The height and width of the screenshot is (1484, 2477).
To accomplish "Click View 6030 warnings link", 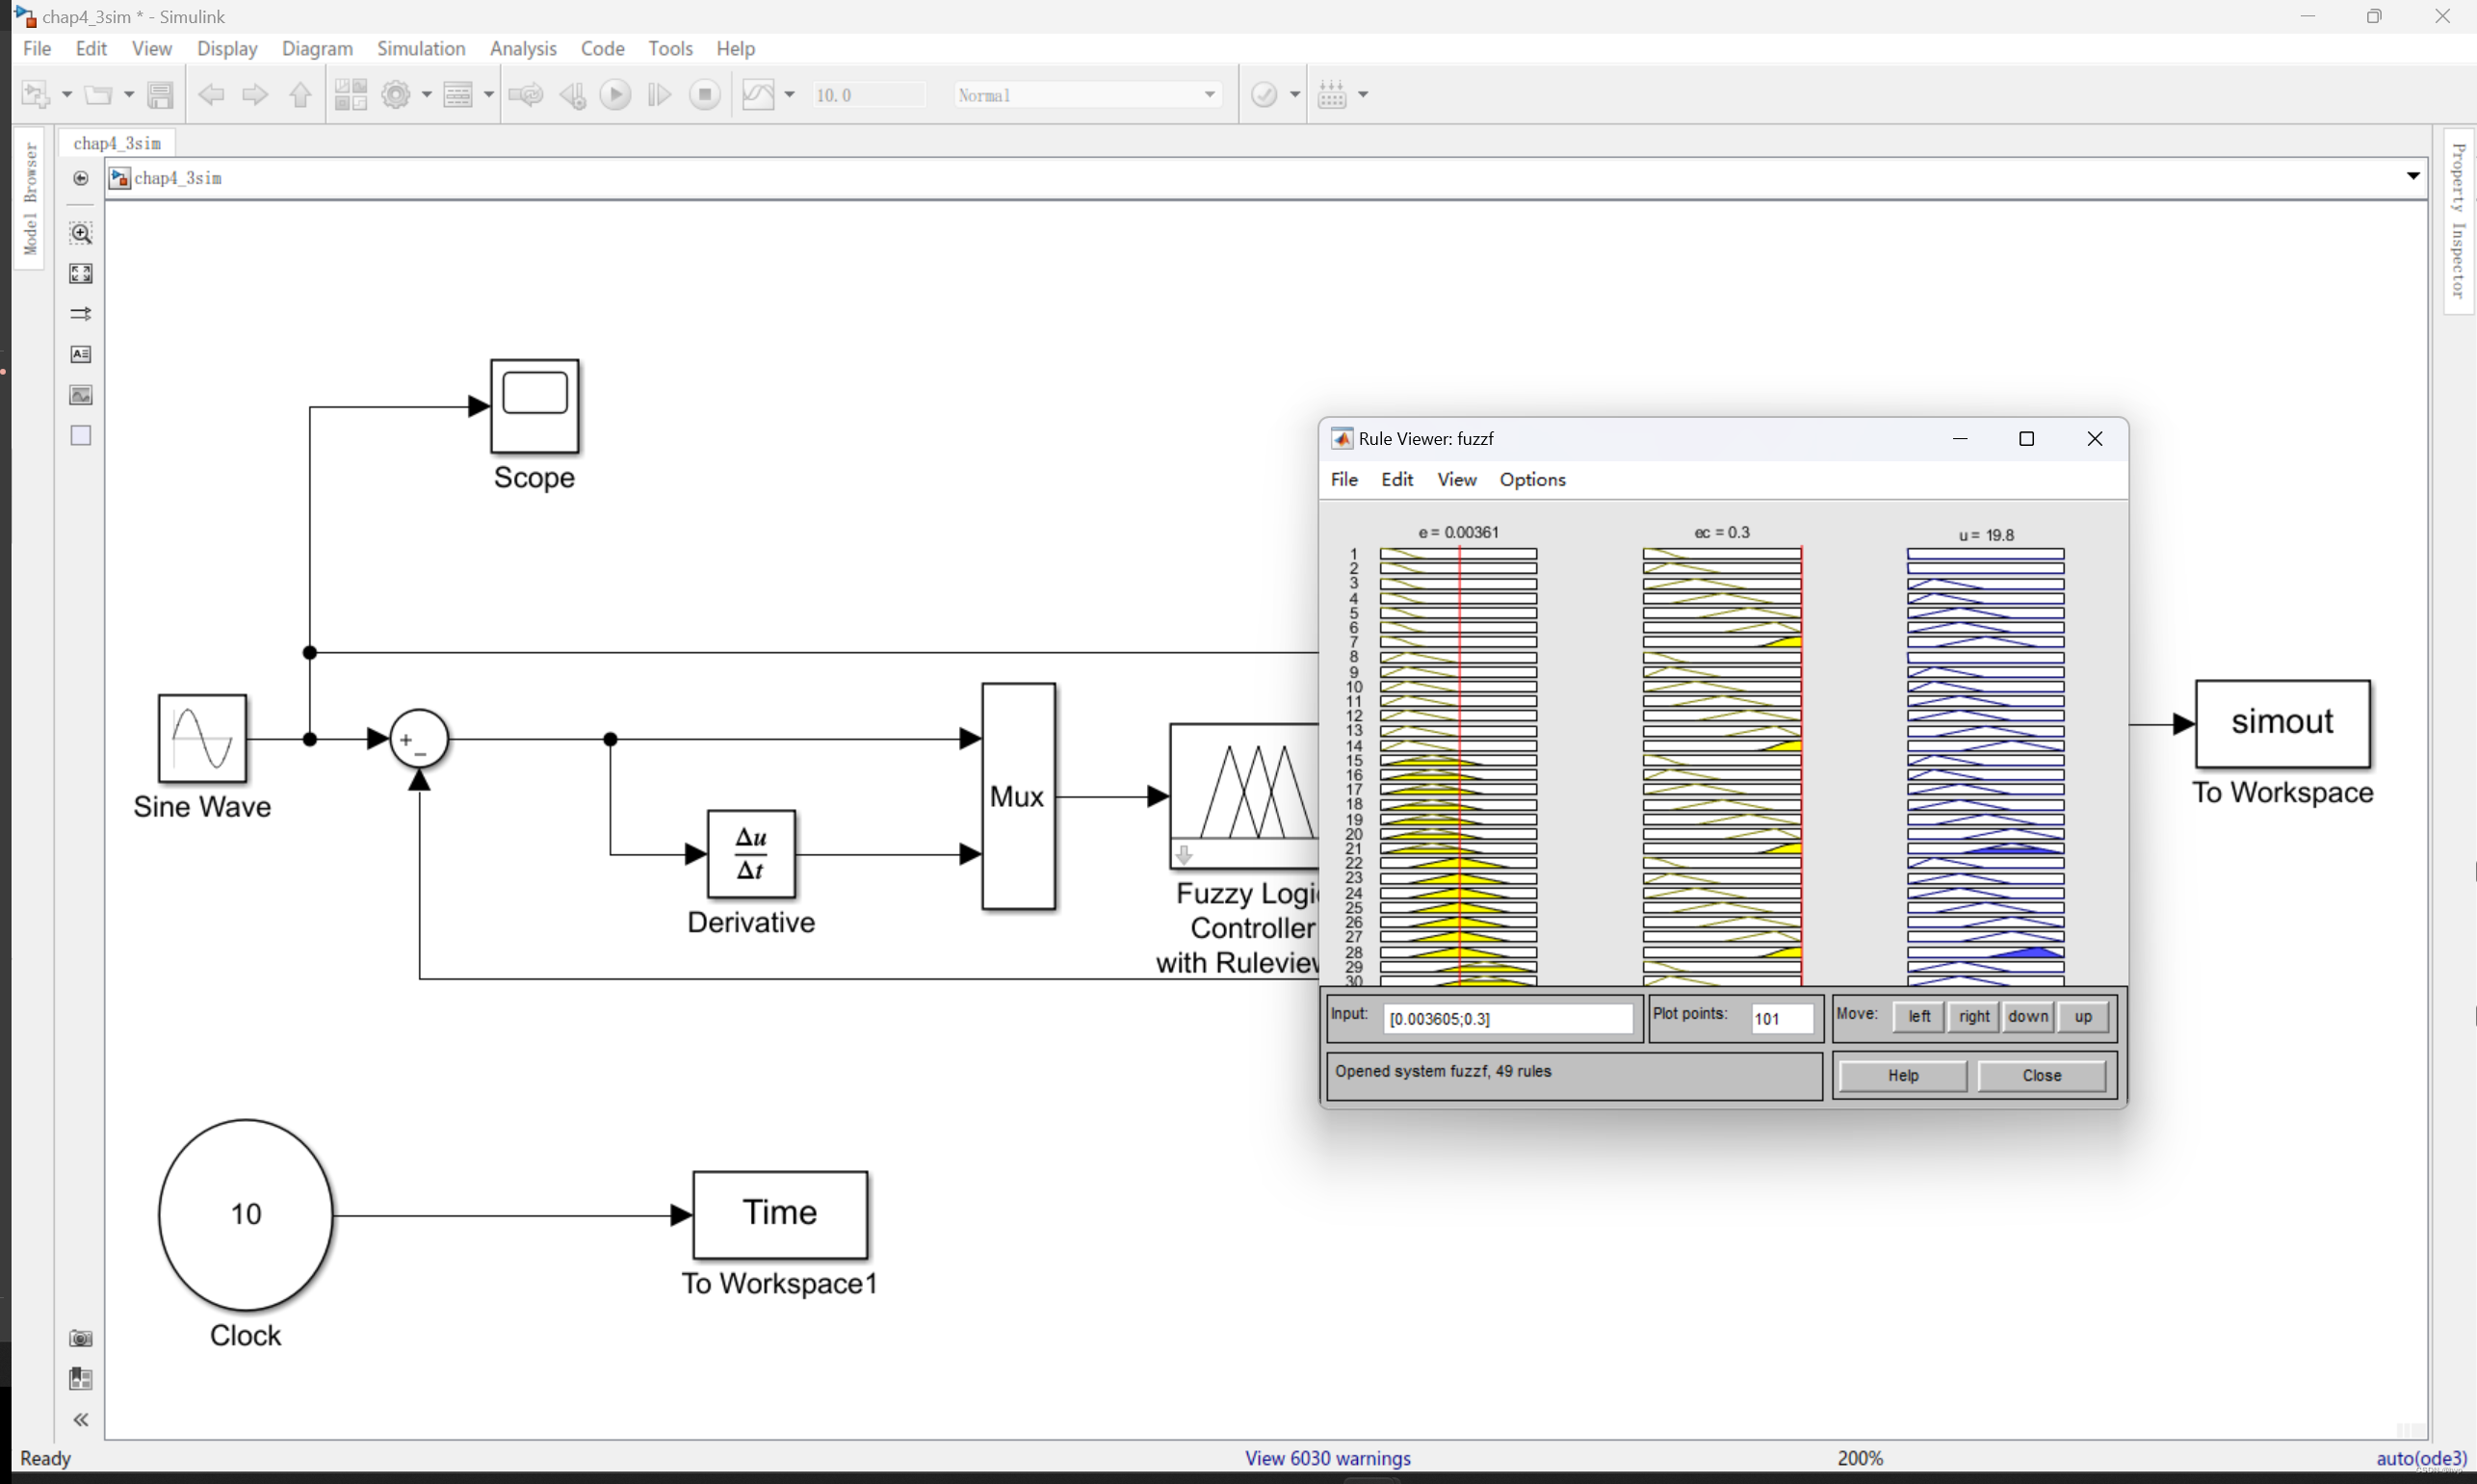I will [x=1327, y=1457].
